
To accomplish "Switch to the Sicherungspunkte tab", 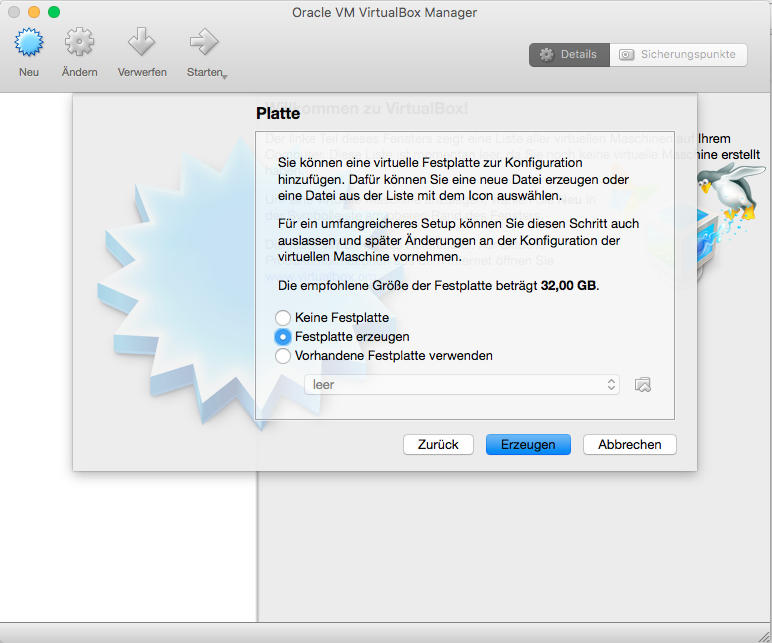I will coord(678,55).
